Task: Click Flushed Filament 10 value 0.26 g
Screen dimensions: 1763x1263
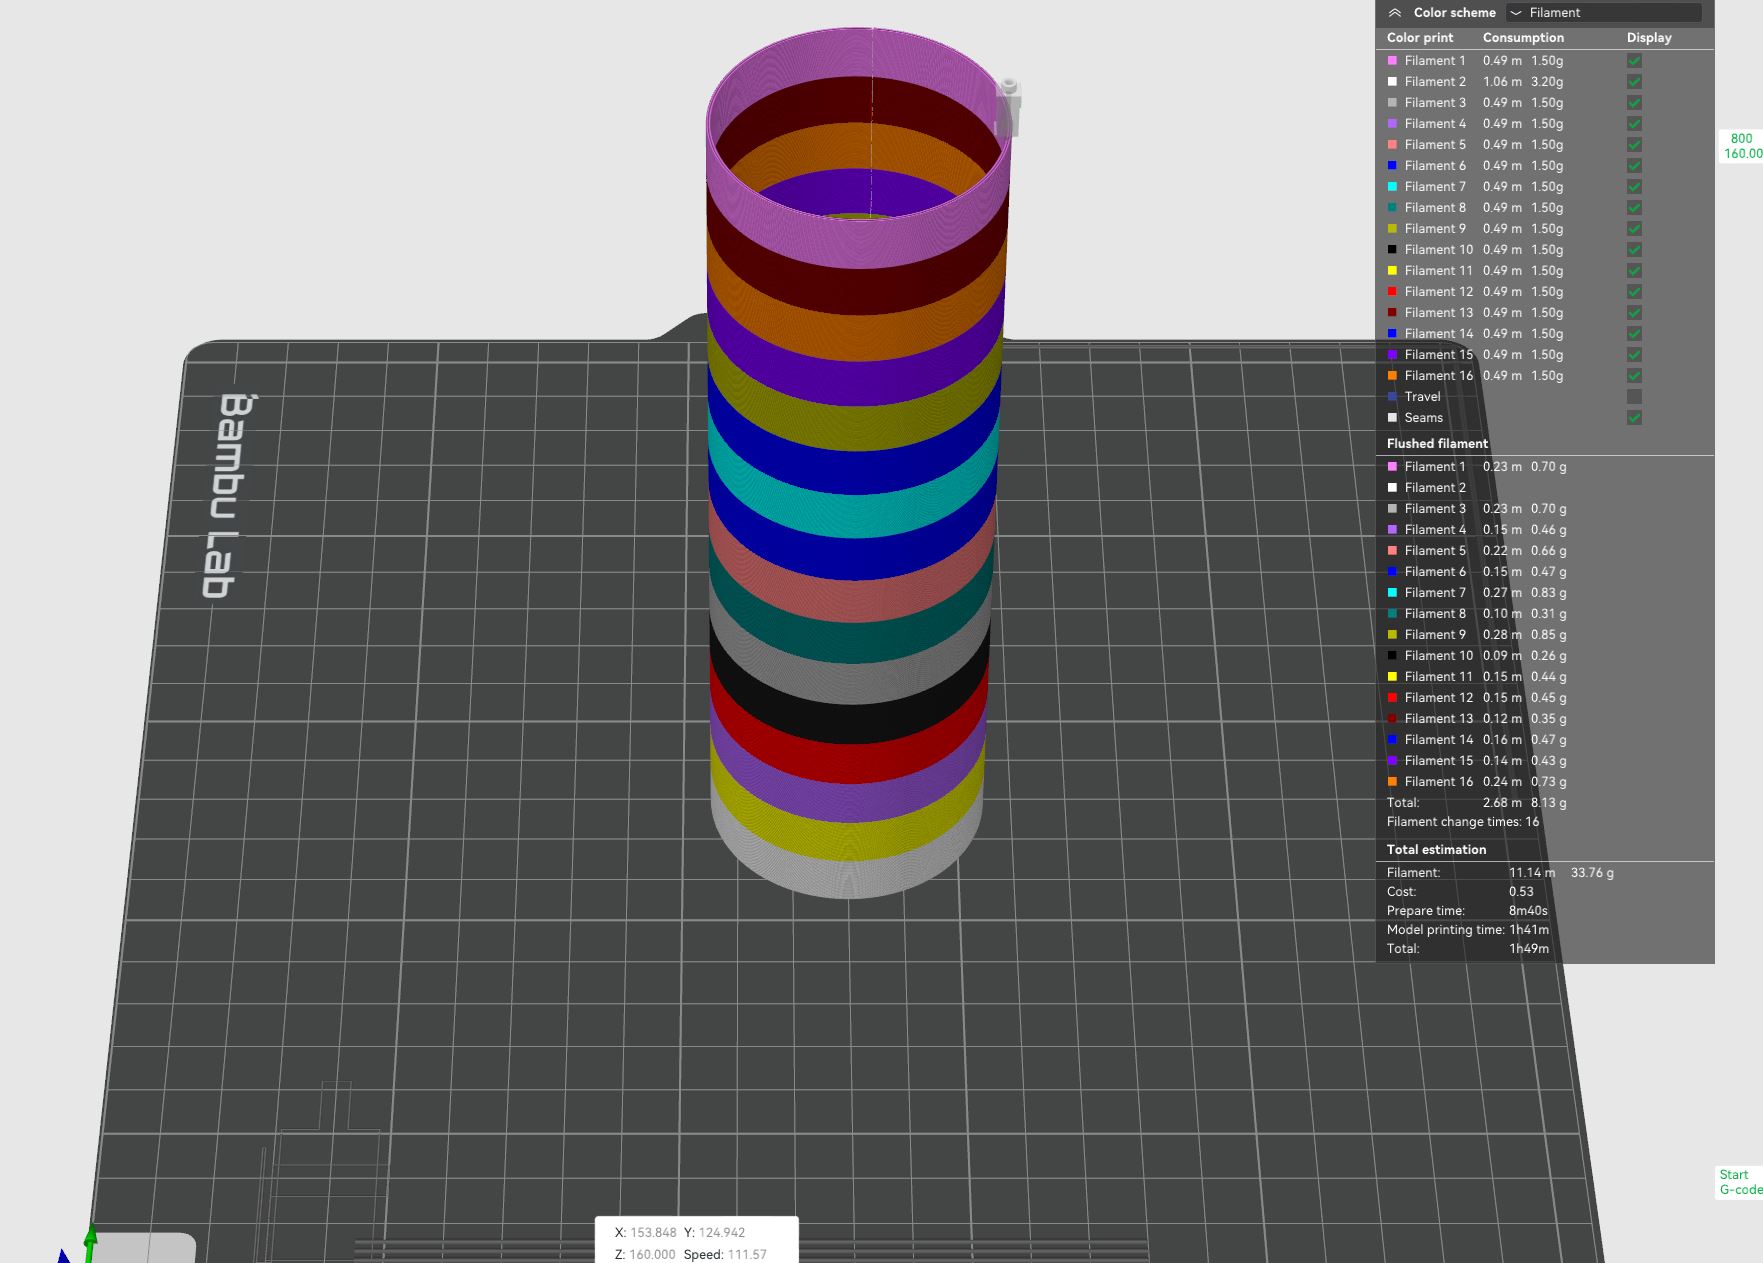Action: point(1549,656)
